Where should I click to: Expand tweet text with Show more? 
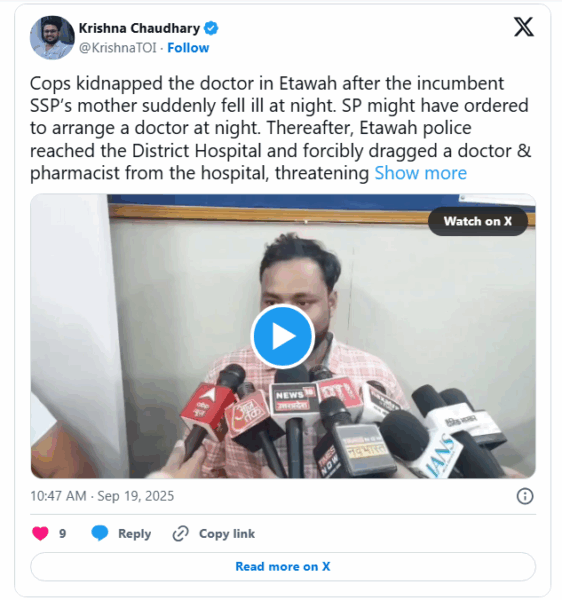click(420, 173)
